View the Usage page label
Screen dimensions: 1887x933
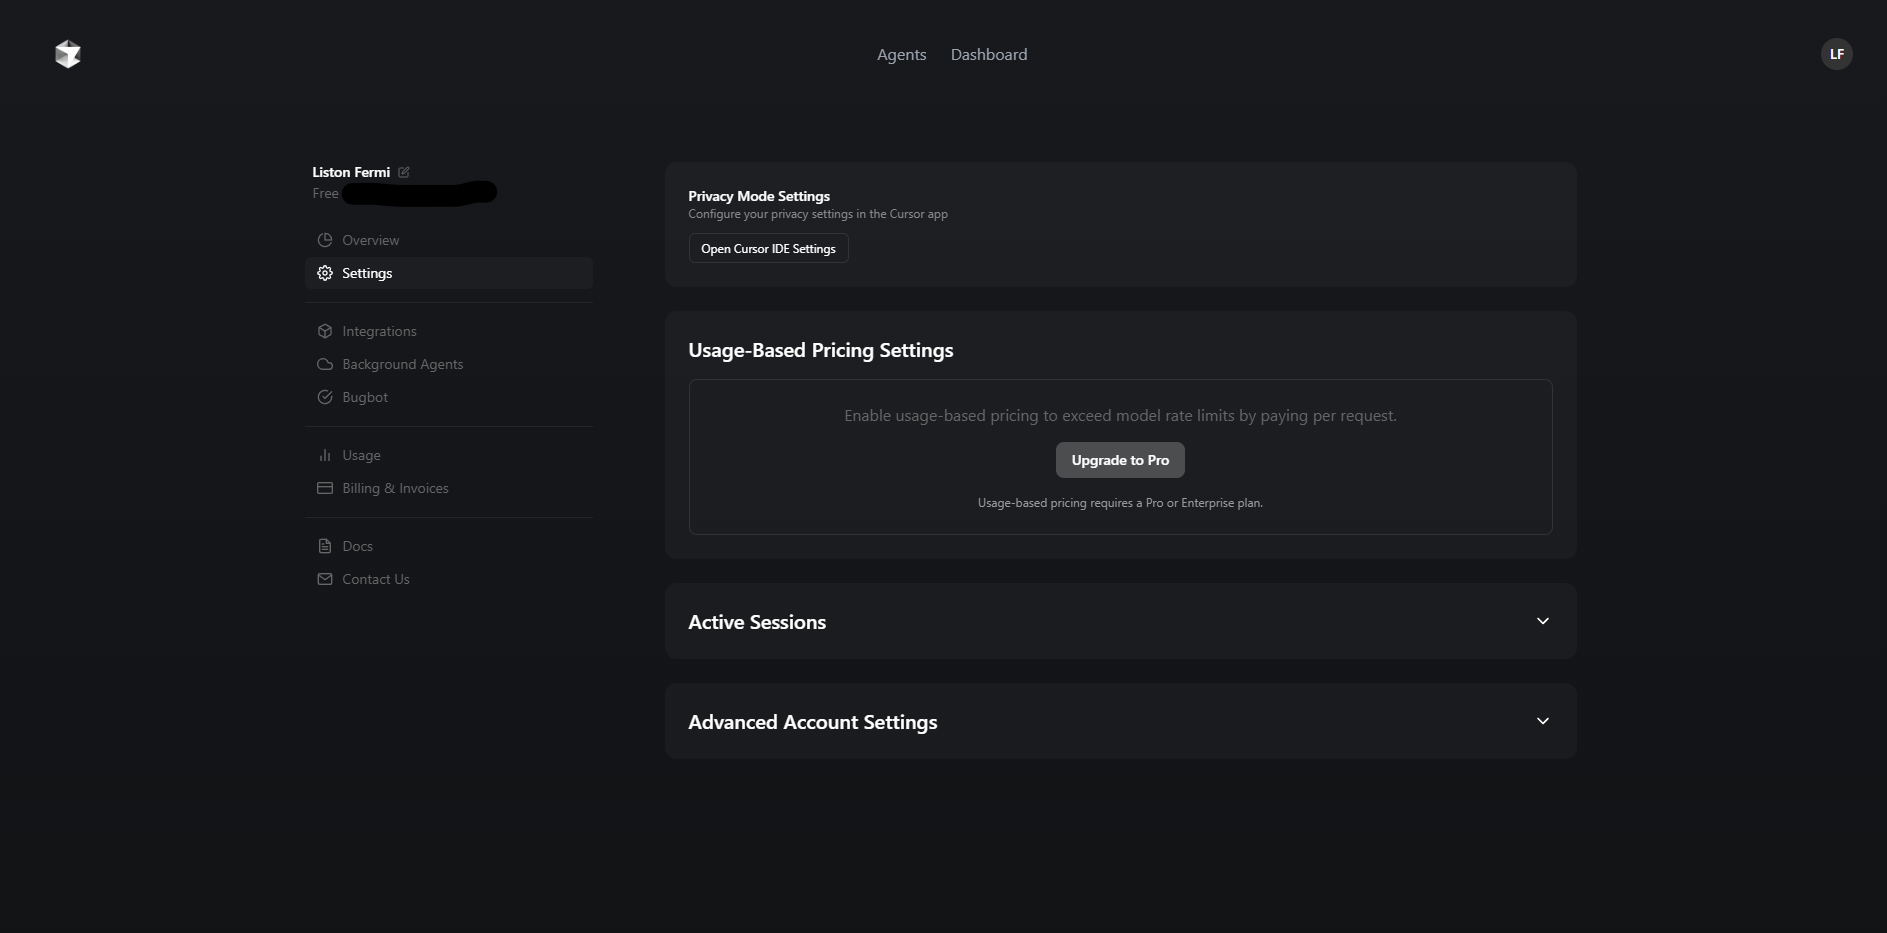pyautogui.click(x=361, y=455)
